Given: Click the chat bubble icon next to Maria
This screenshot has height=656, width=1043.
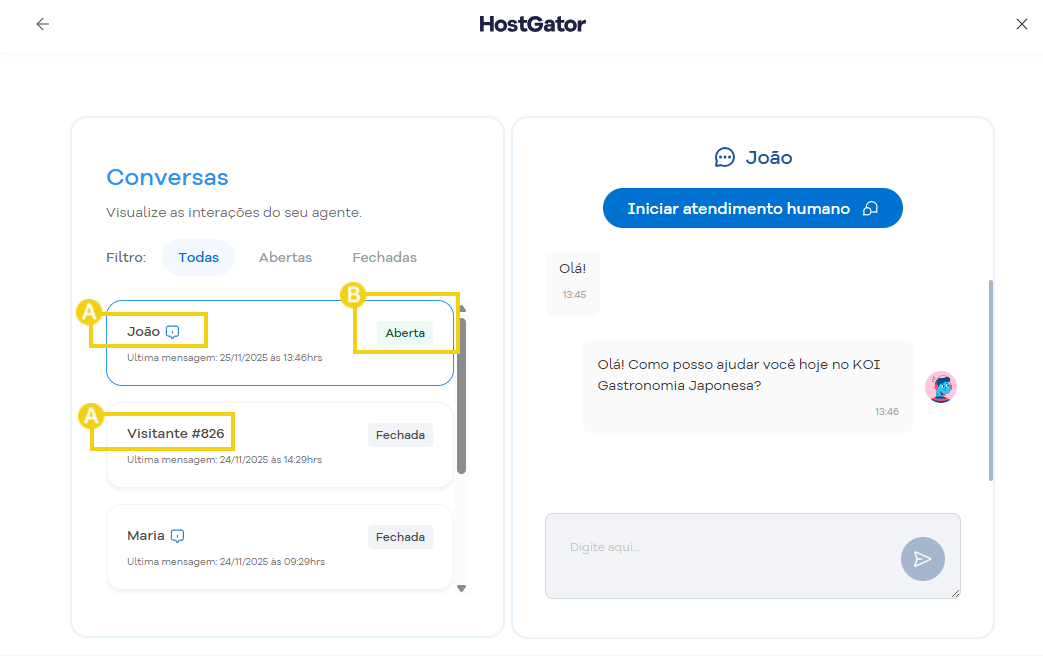Looking at the screenshot, I should tap(177, 535).
